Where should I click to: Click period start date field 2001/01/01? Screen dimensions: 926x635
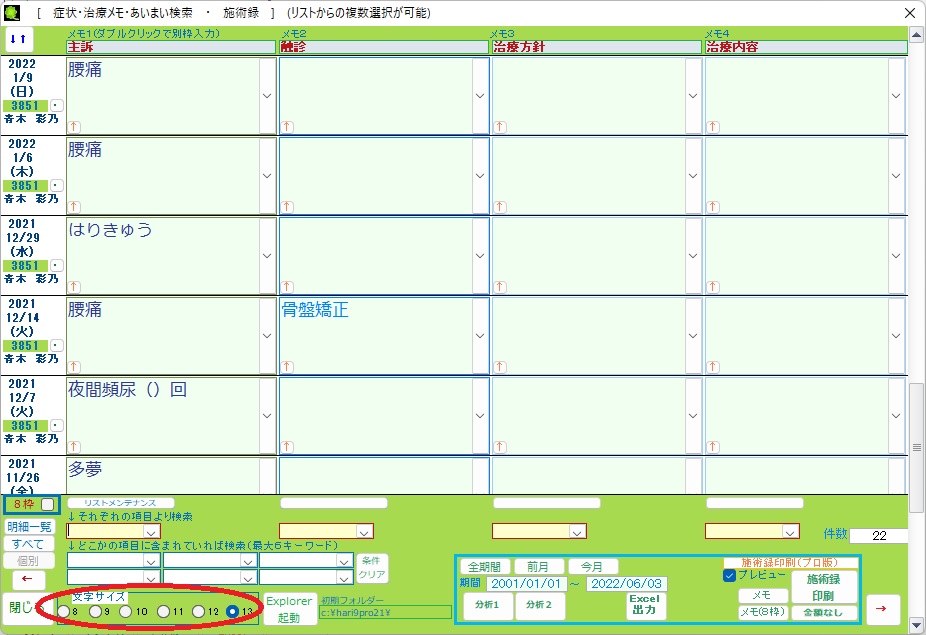526,584
